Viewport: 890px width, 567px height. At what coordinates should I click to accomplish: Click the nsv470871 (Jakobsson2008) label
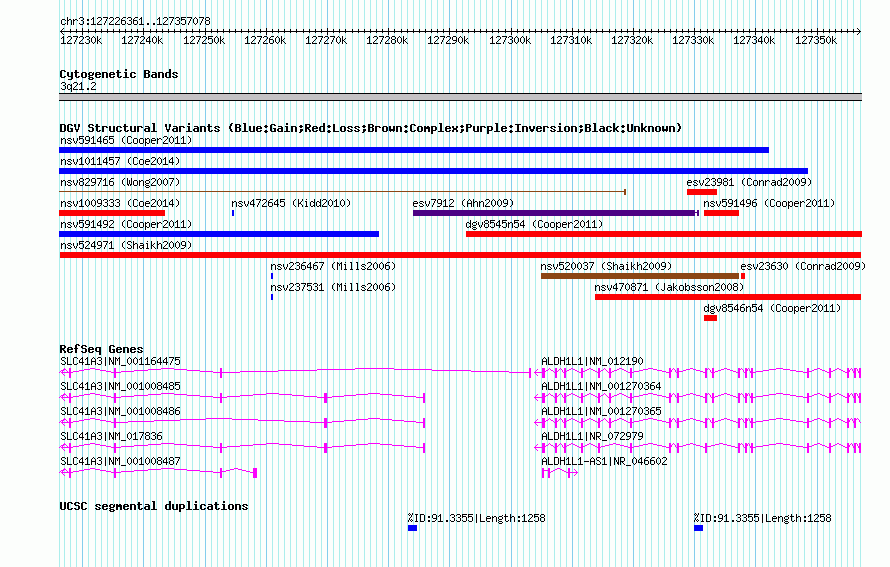pos(669,287)
